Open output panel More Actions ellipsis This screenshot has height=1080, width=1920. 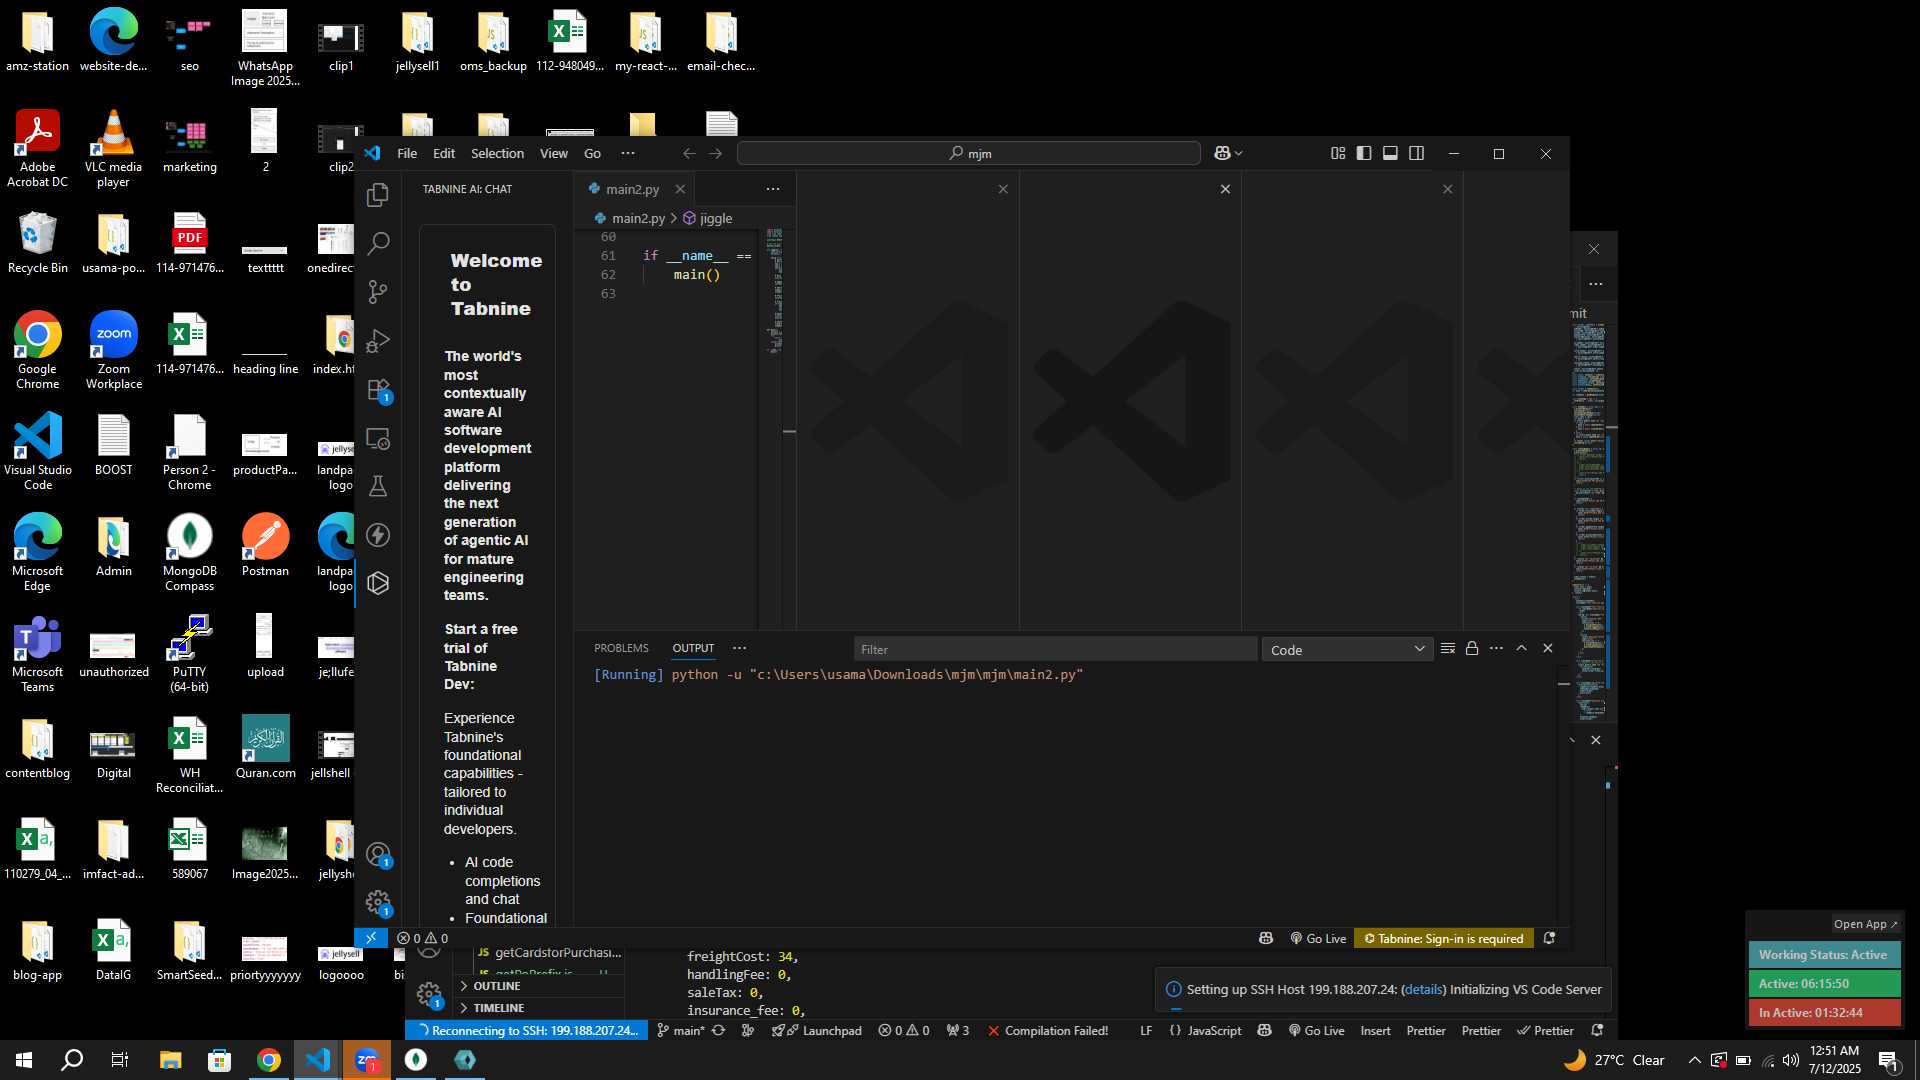[x=1496, y=648]
